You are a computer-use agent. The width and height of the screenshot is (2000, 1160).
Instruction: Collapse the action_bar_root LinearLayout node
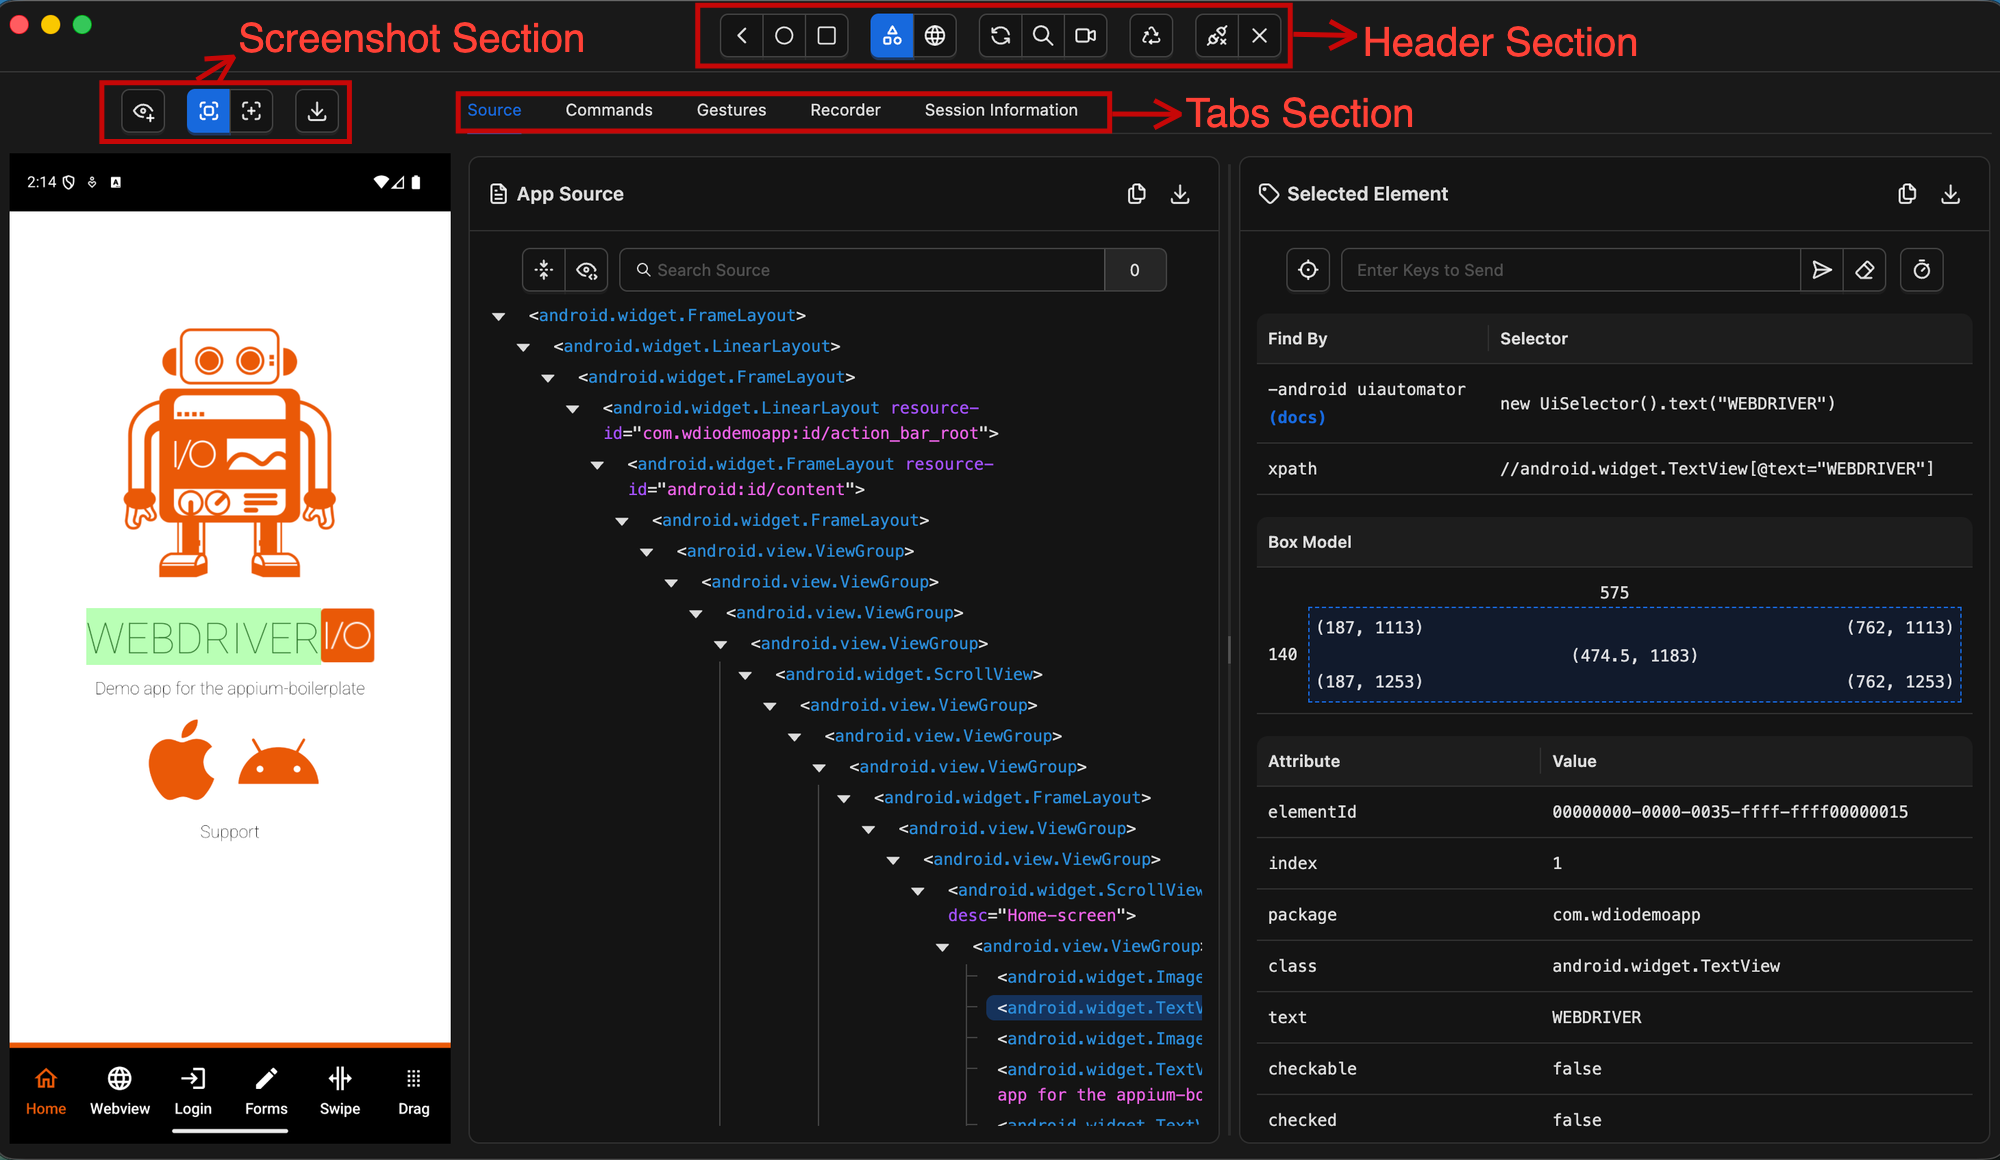pyautogui.click(x=573, y=409)
